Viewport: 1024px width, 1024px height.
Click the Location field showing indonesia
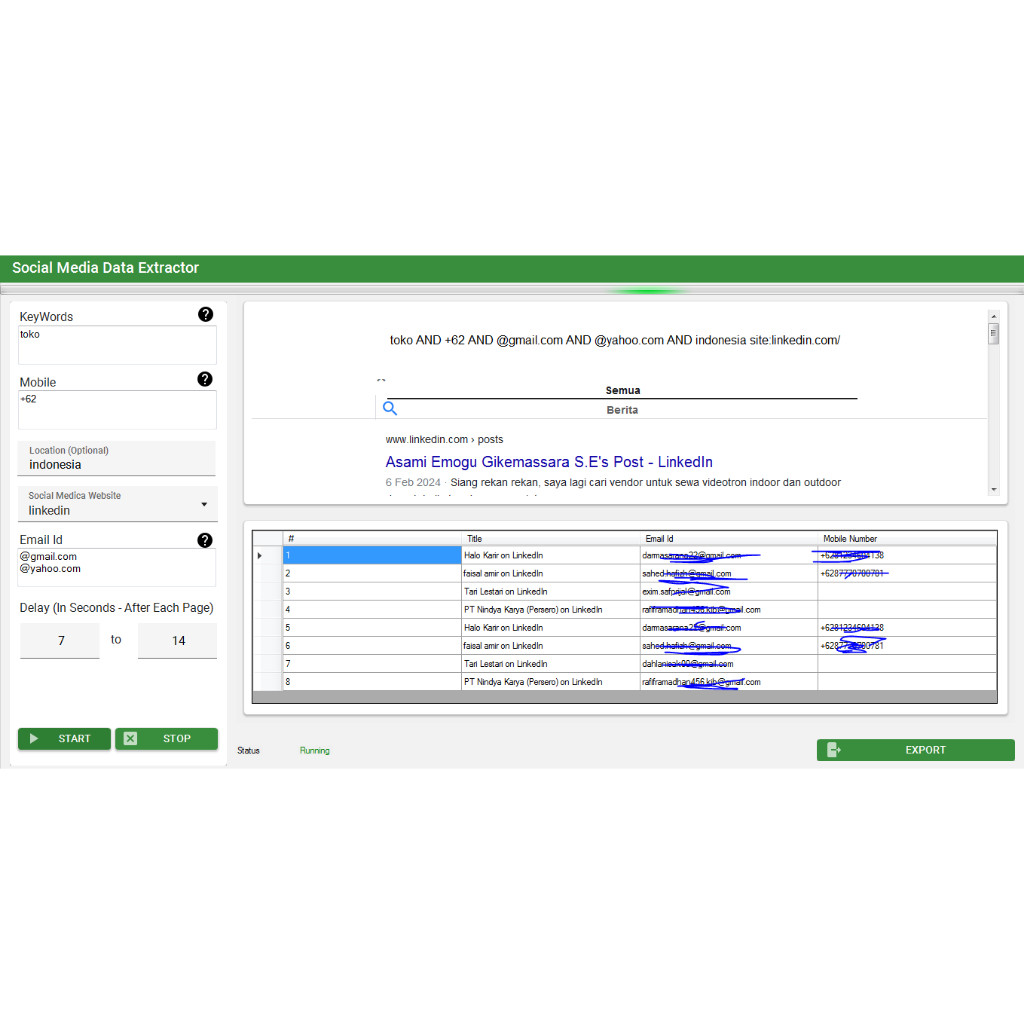point(117,458)
